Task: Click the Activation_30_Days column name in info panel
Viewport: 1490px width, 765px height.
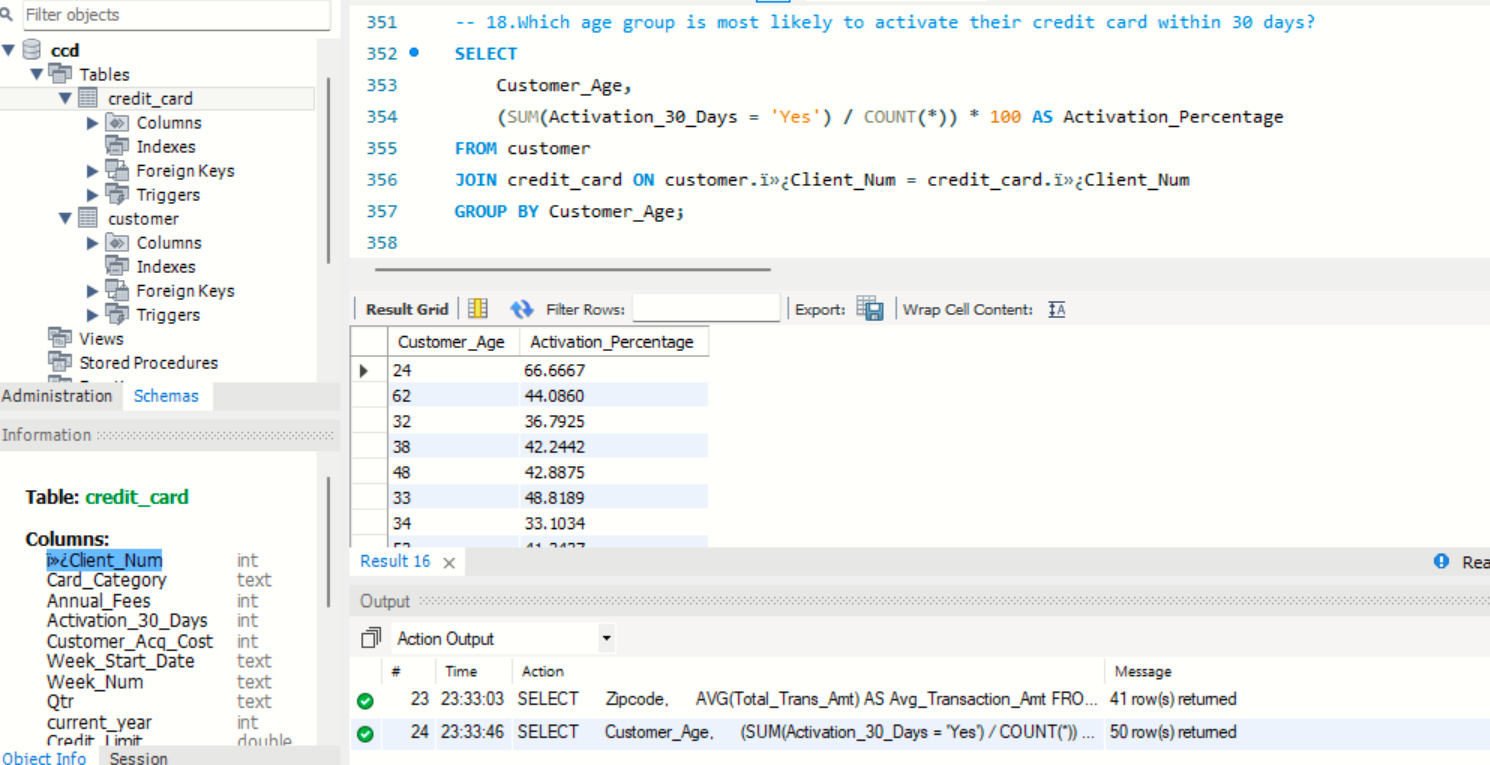Action: pyautogui.click(x=127, y=621)
